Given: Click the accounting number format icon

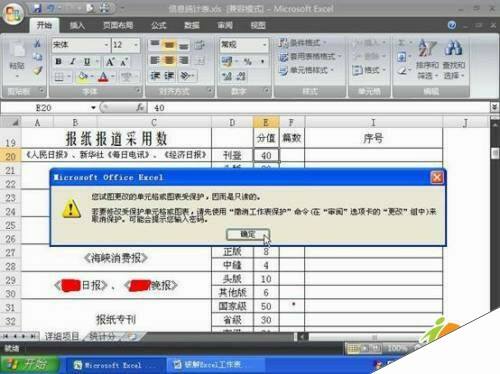Looking at the screenshot, I should click(227, 61).
